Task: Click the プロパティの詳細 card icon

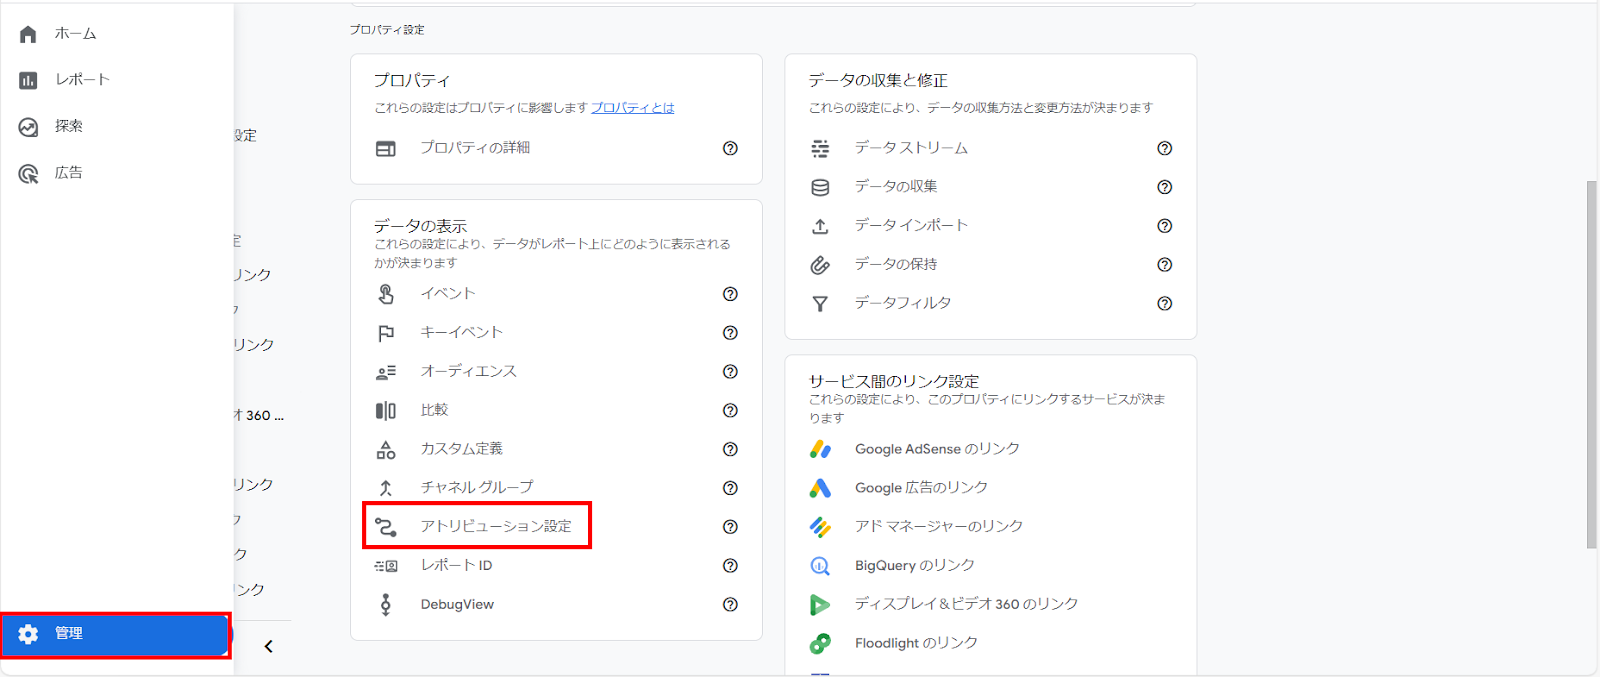Action: click(386, 149)
